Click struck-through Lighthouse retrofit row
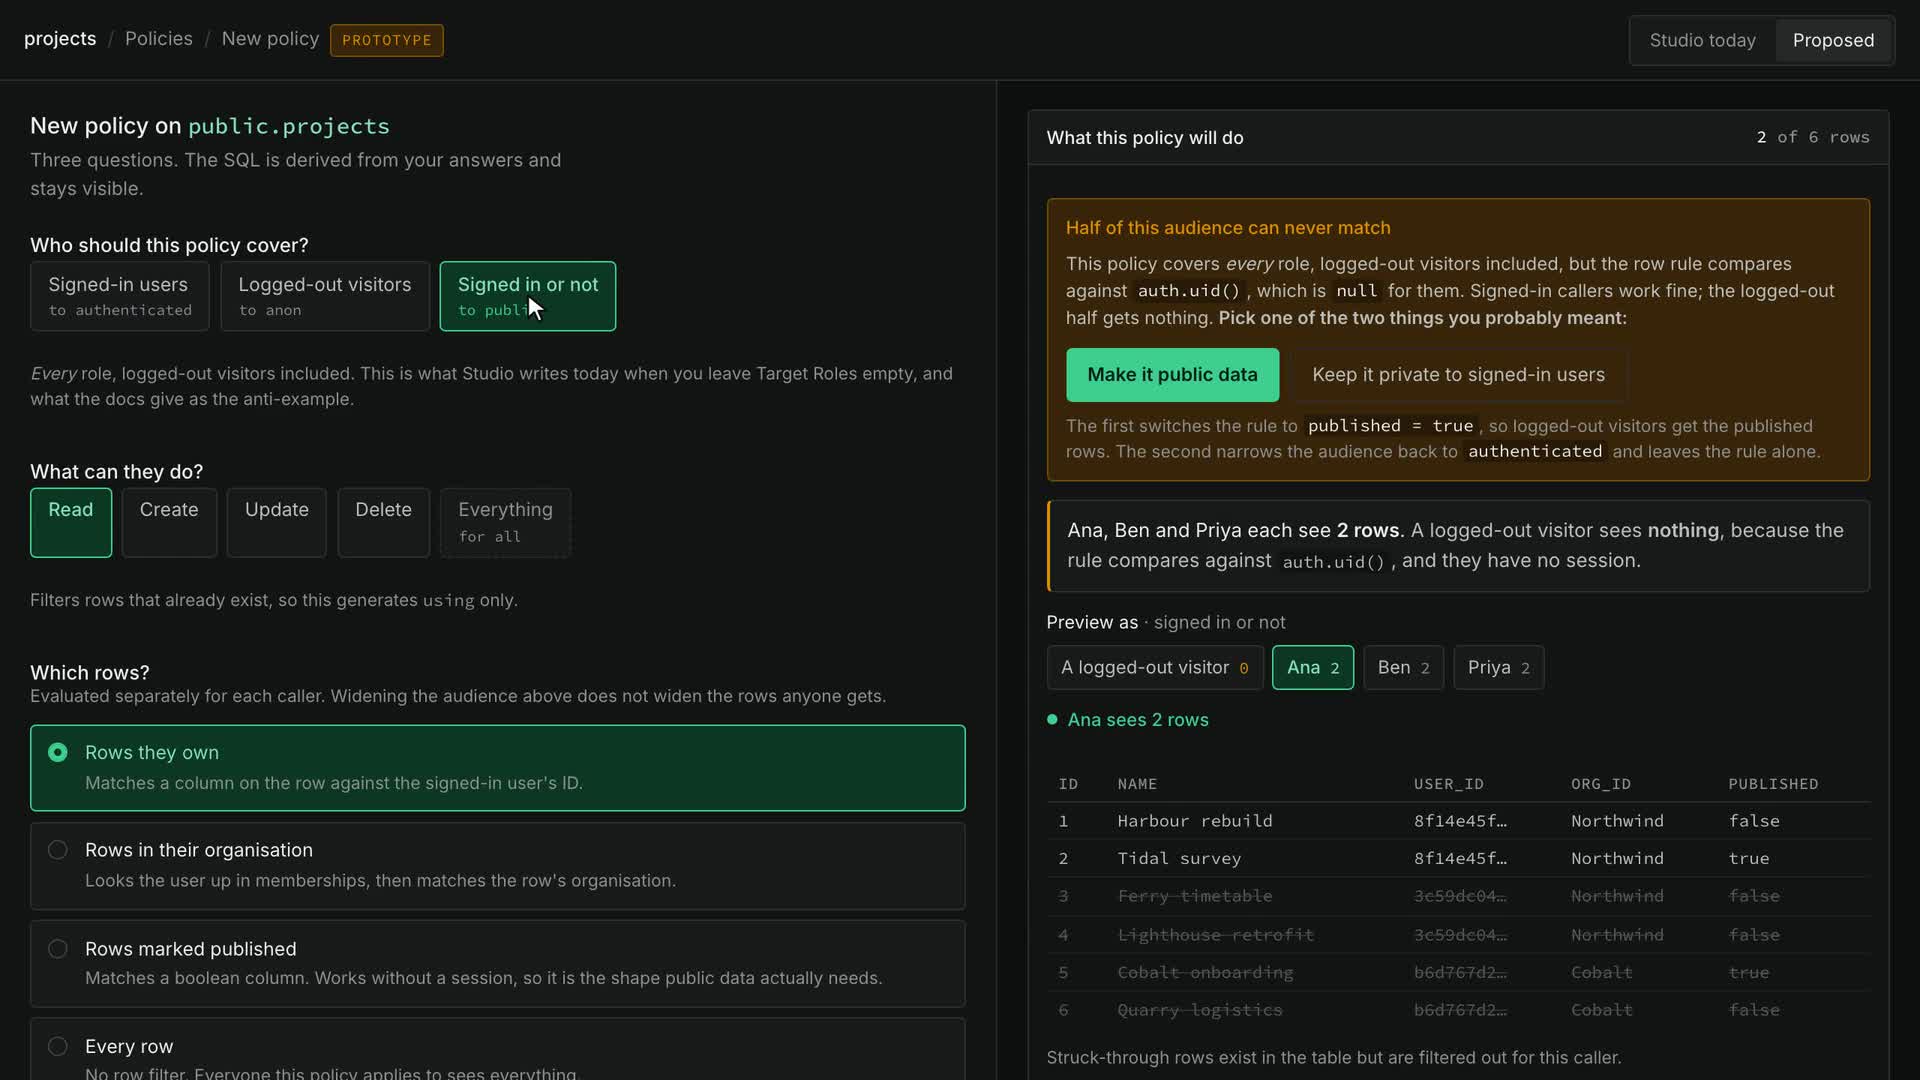1920x1080 pixels. click(x=1458, y=935)
